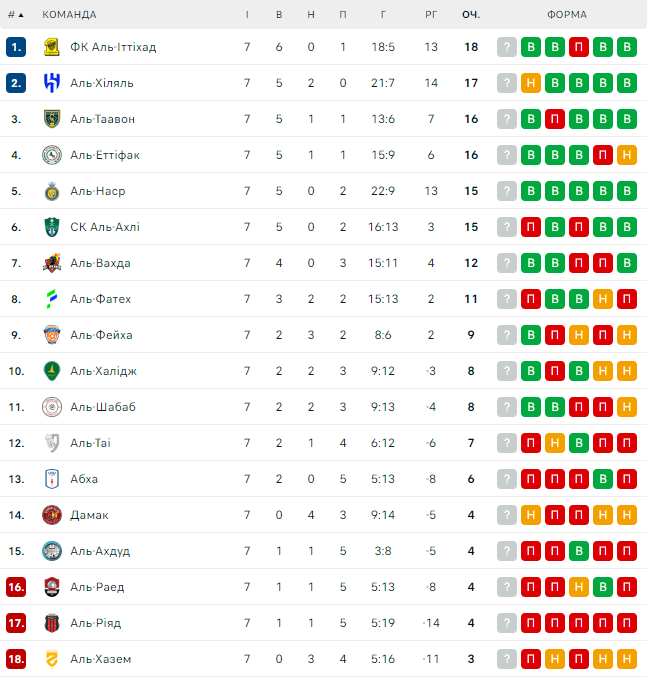
Task: Click the Аль-Хіляль club crest
Action: pos(52,83)
